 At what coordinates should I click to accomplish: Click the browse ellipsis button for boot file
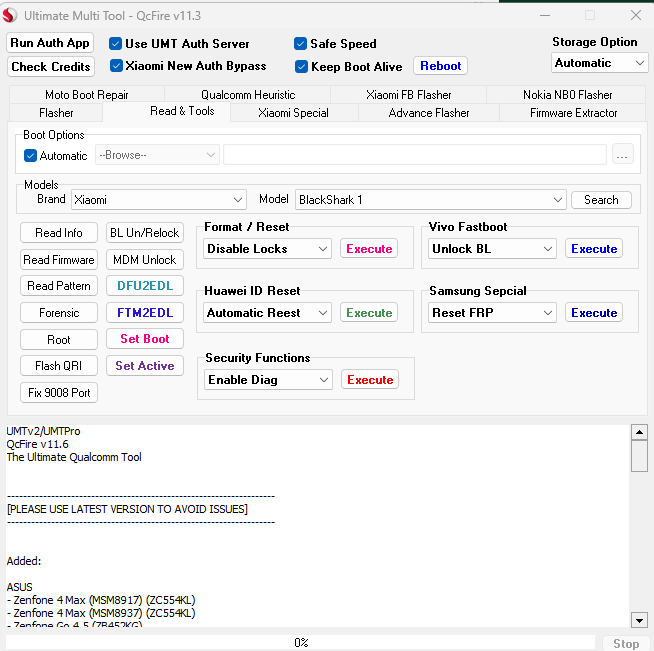tap(622, 155)
